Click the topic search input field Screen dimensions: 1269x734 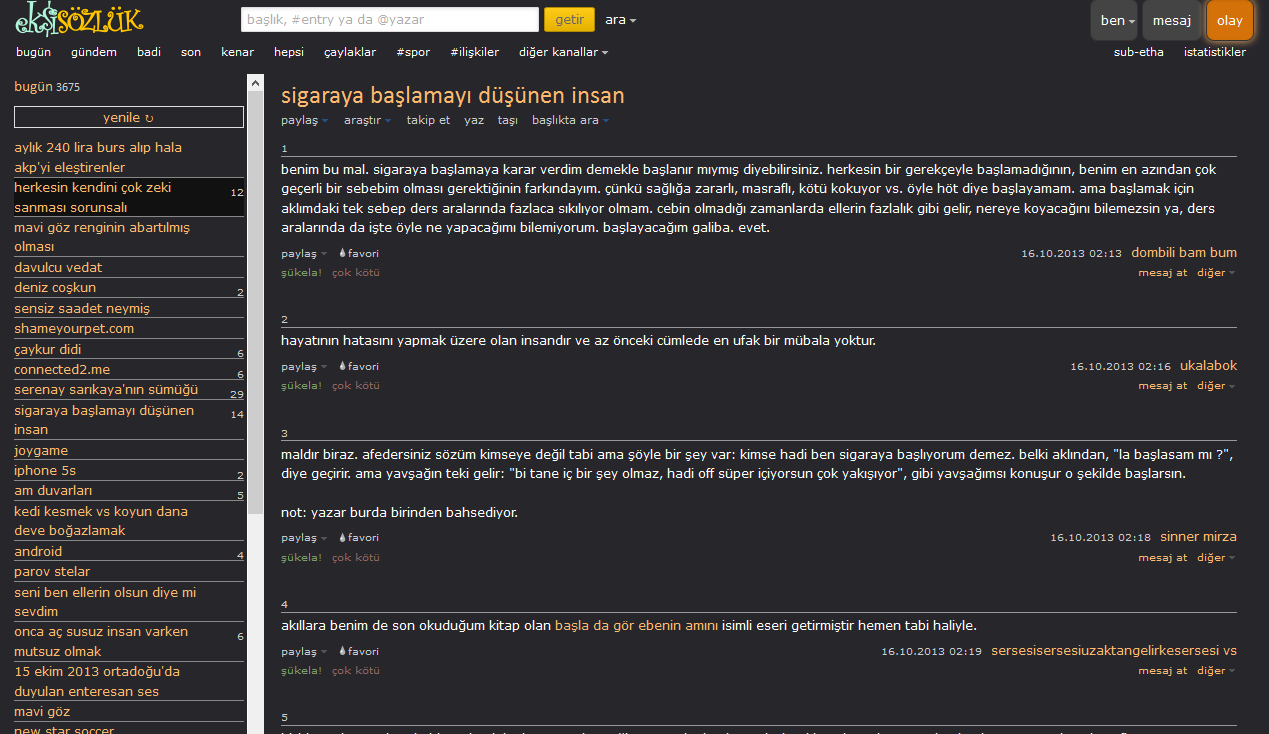pos(389,20)
